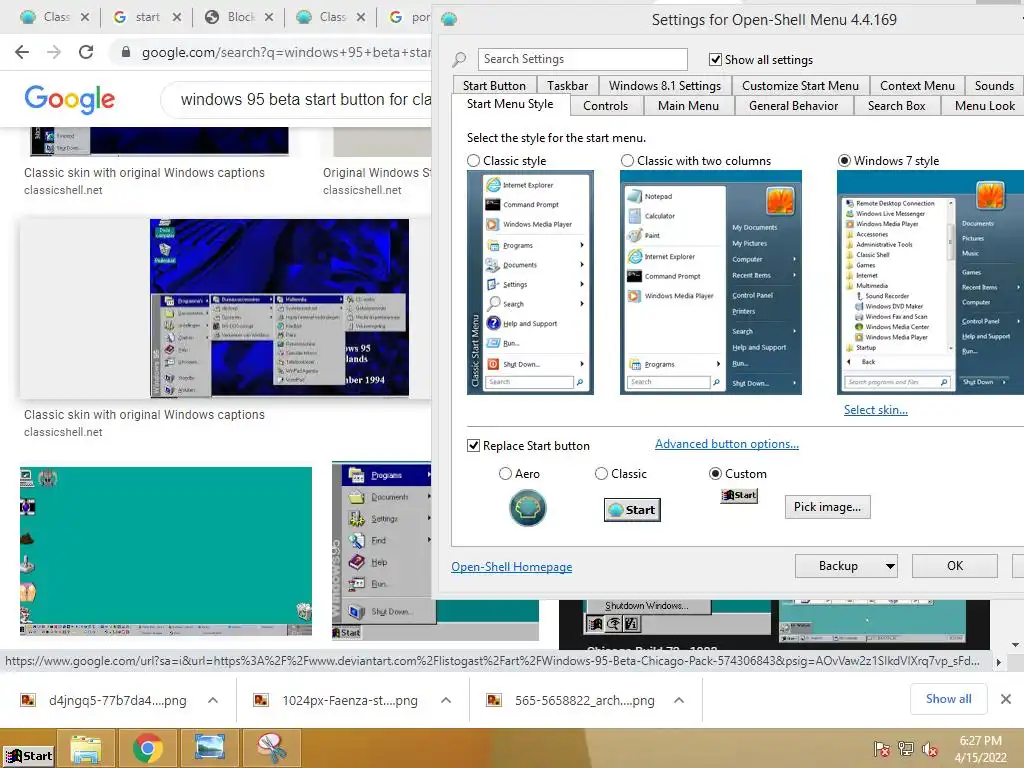Close the downloads bar
Screen dimensions: 1024x768
click(x=1006, y=699)
